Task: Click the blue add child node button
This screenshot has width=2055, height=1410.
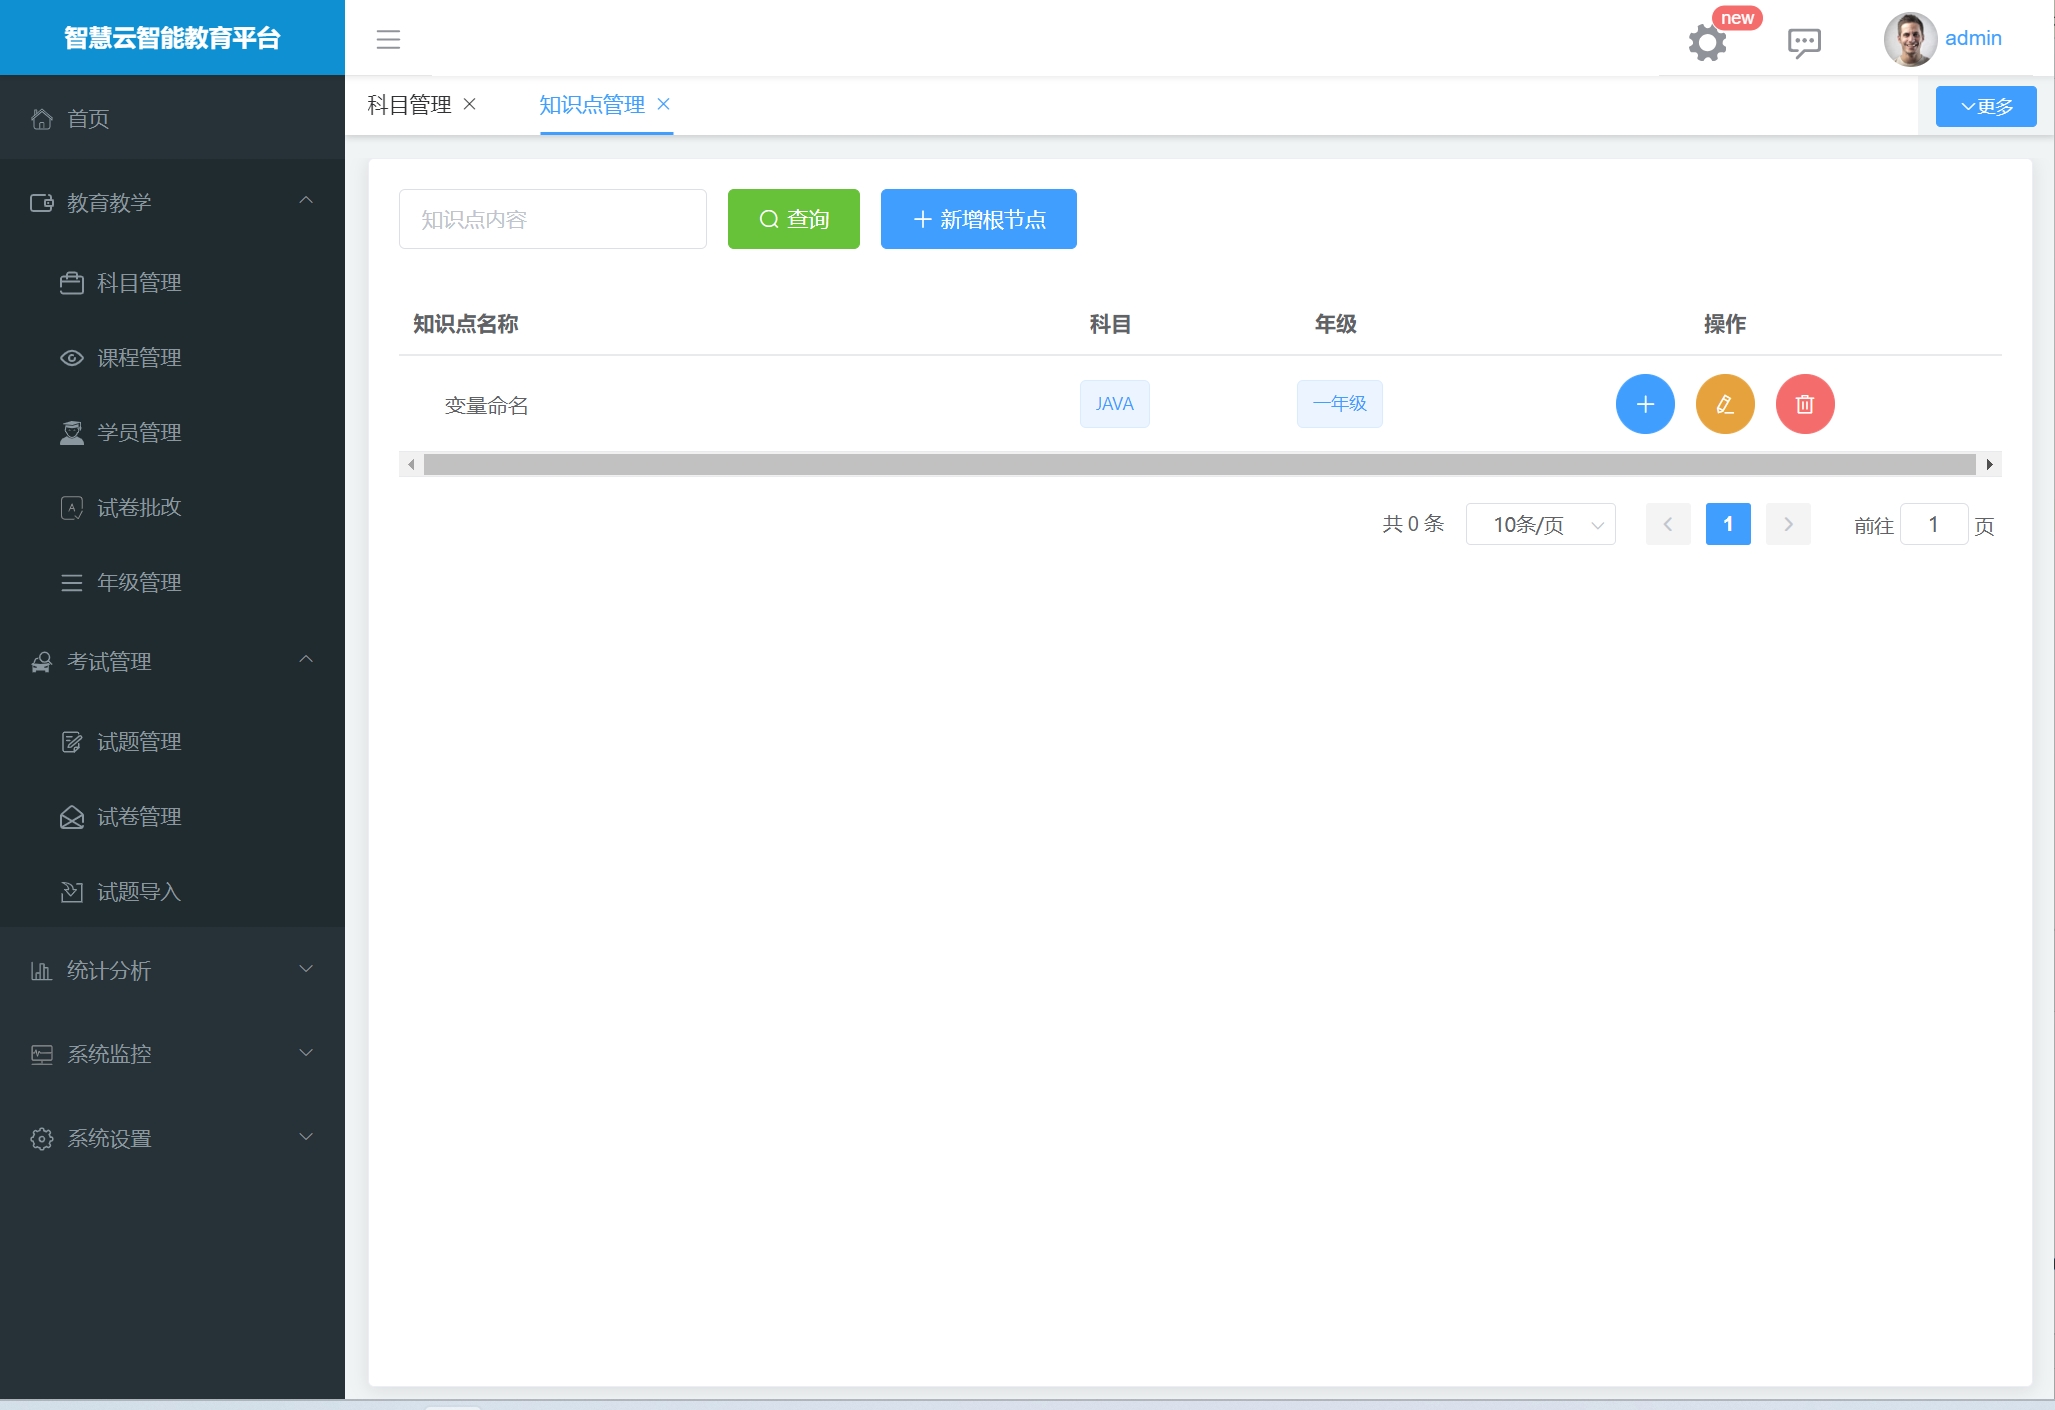Action: coord(1644,404)
